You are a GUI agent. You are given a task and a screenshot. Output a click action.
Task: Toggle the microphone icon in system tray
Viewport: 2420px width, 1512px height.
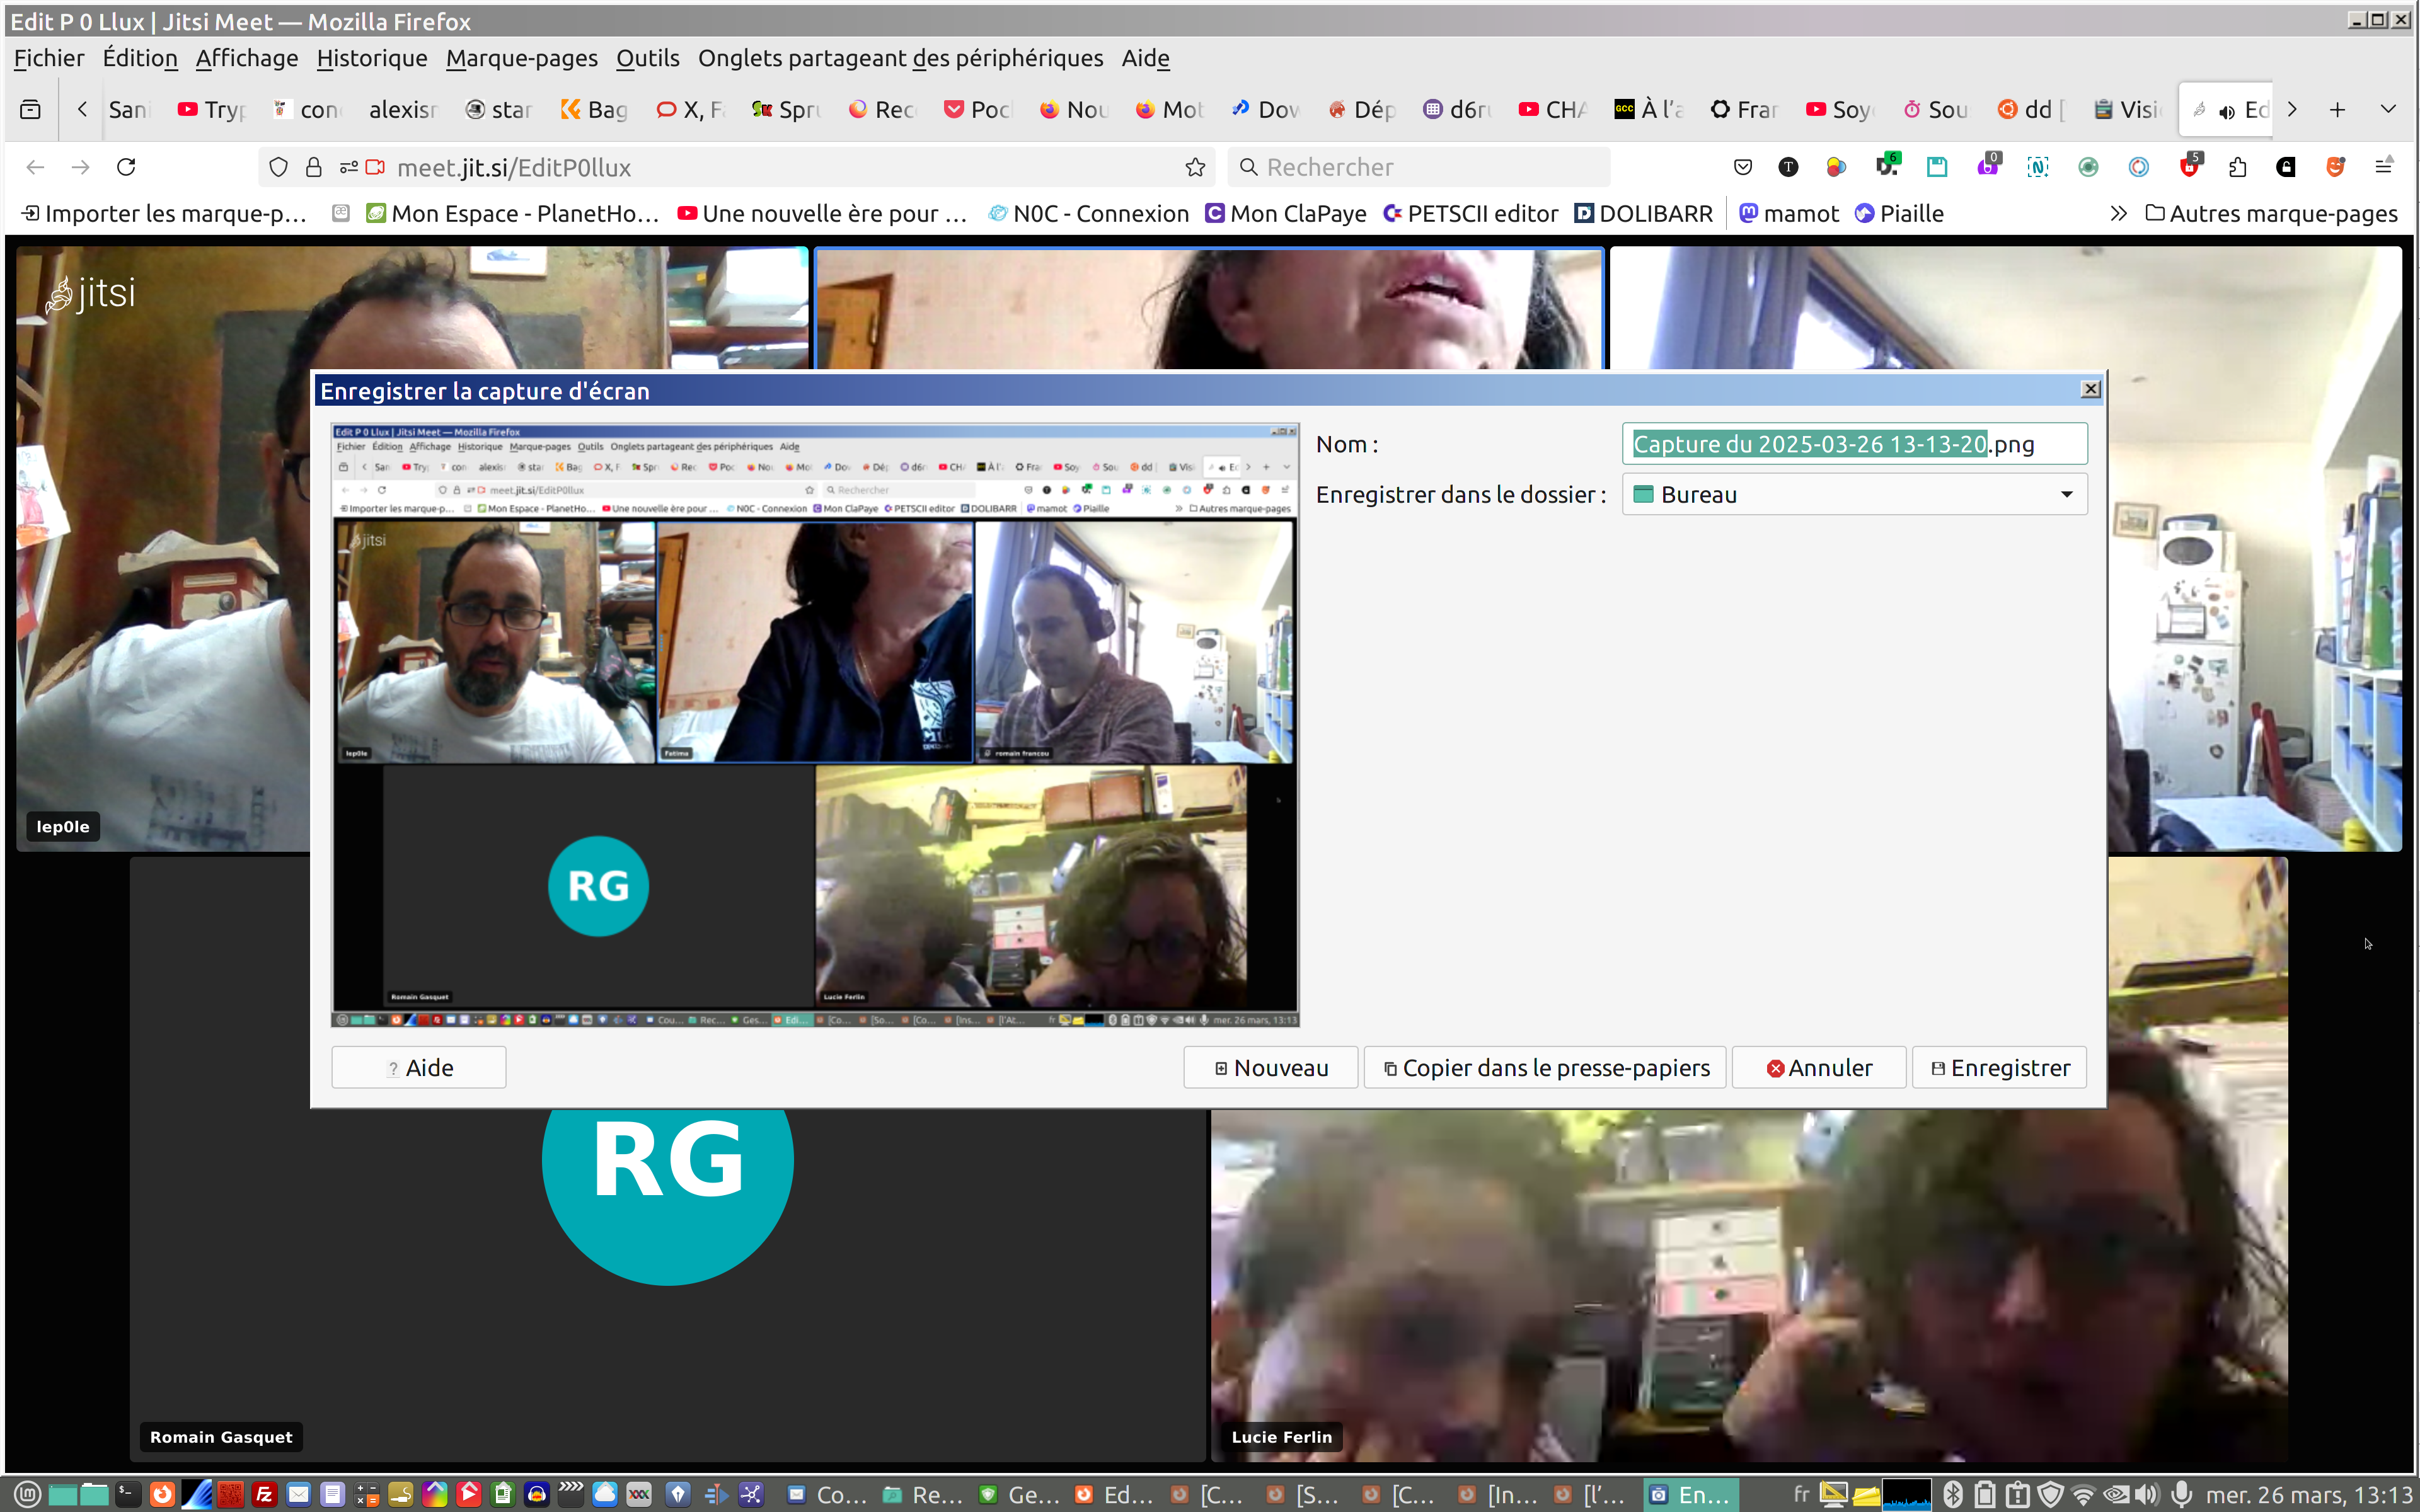click(x=2183, y=1494)
